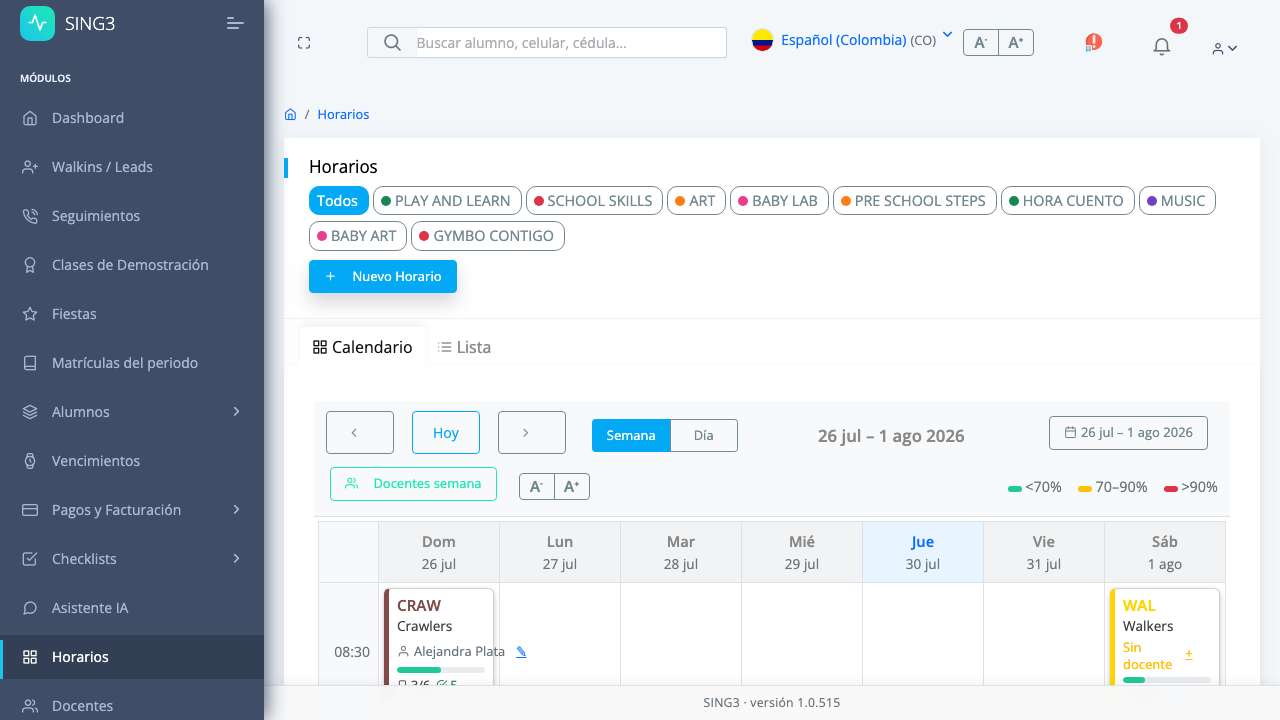The image size is (1280, 720).
Task: Advance to next week arrow
Action: [526, 433]
